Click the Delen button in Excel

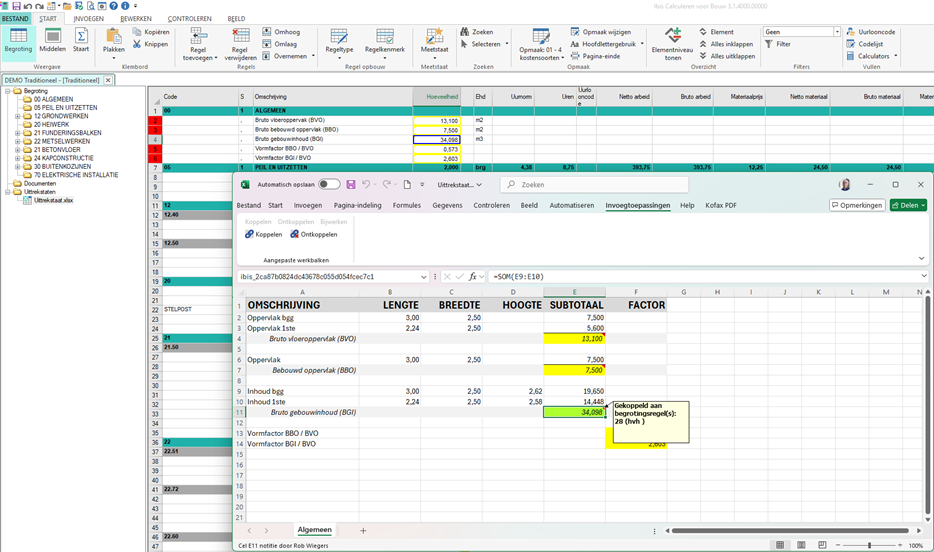[907, 205]
